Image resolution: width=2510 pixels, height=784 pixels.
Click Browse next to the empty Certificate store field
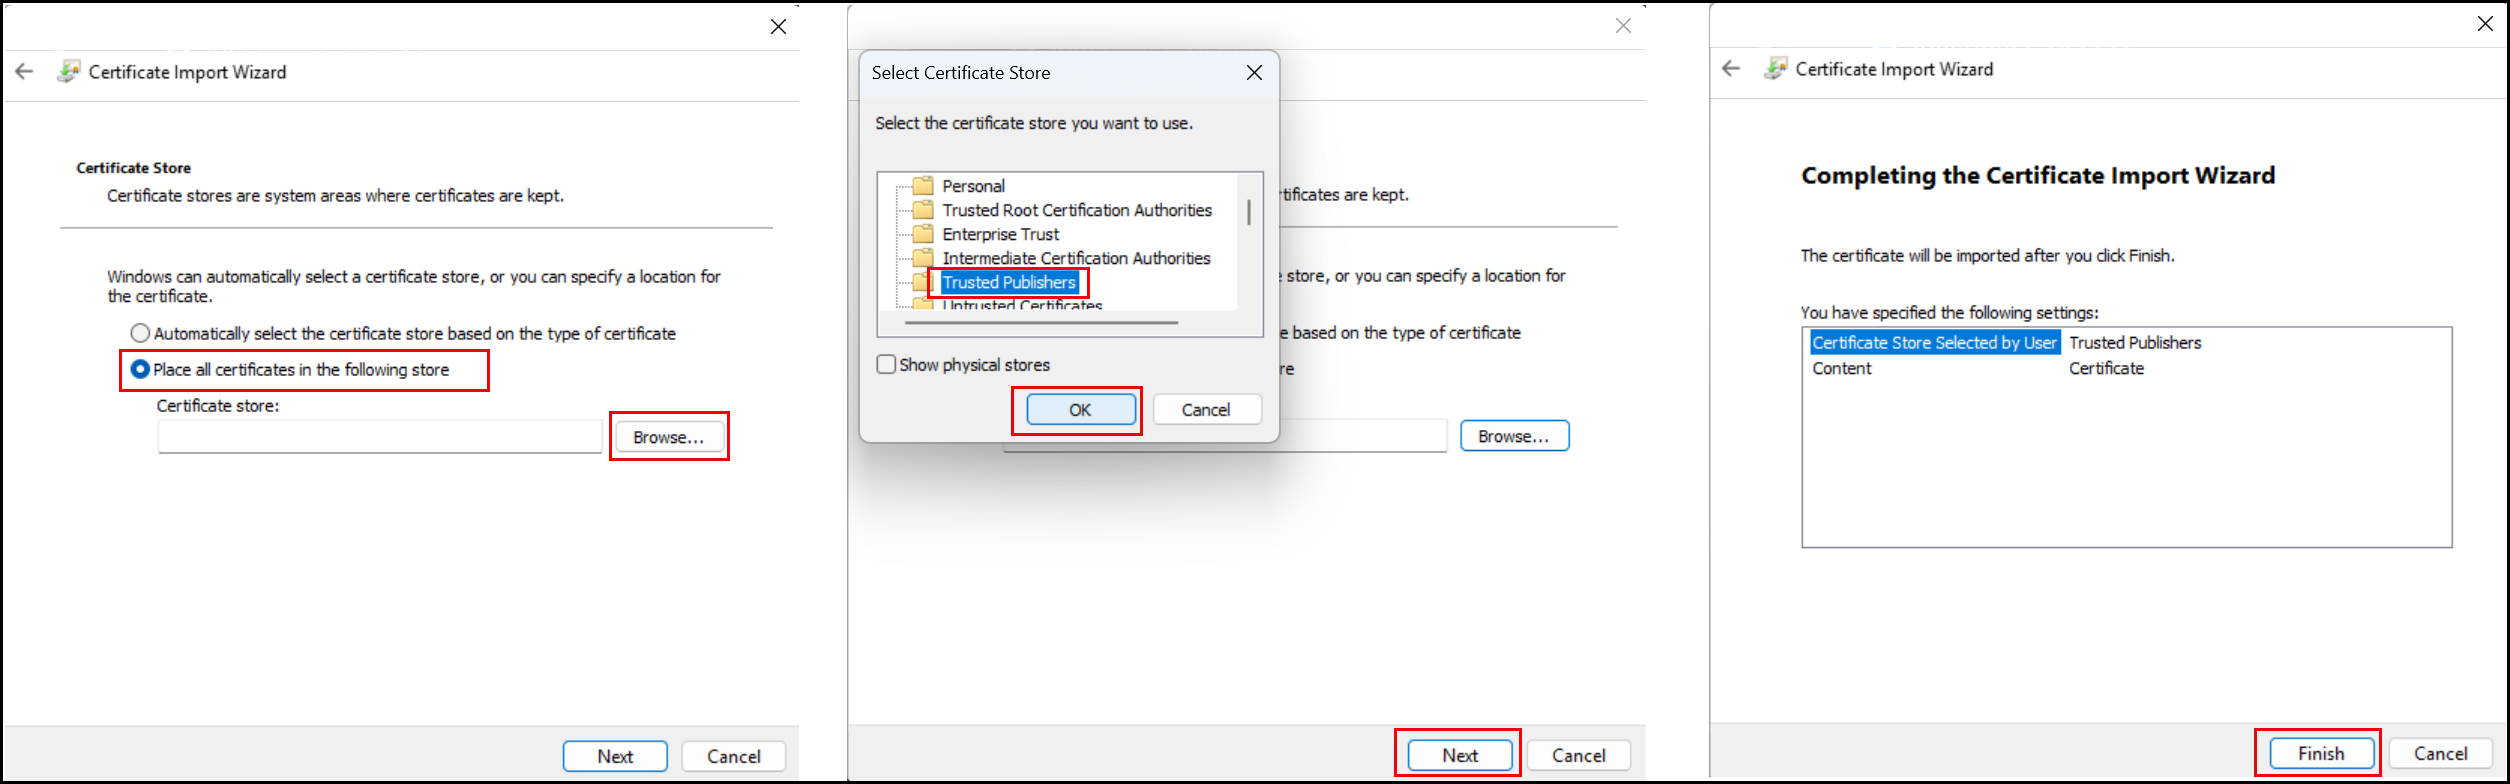coord(668,438)
